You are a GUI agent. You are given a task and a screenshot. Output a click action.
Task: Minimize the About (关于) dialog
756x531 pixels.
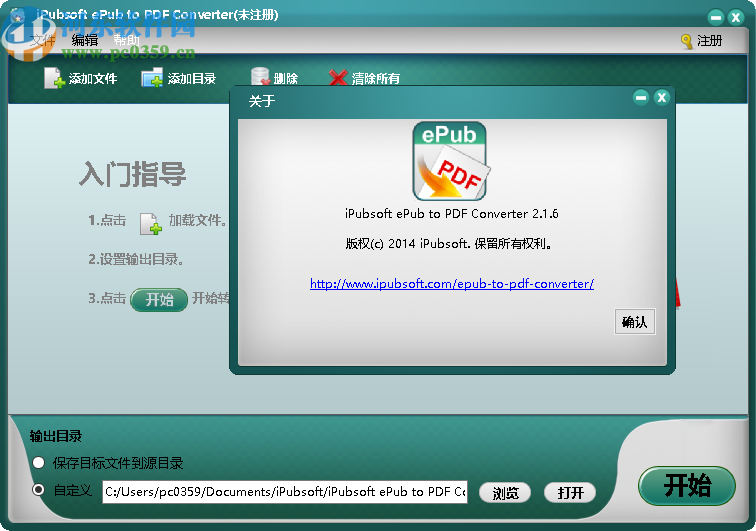pos(641,98)
